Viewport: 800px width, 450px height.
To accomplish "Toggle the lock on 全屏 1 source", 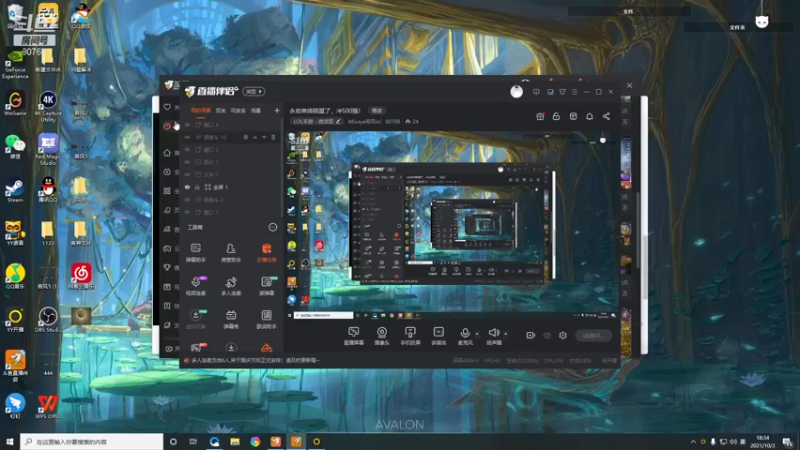I will (197, 187).
